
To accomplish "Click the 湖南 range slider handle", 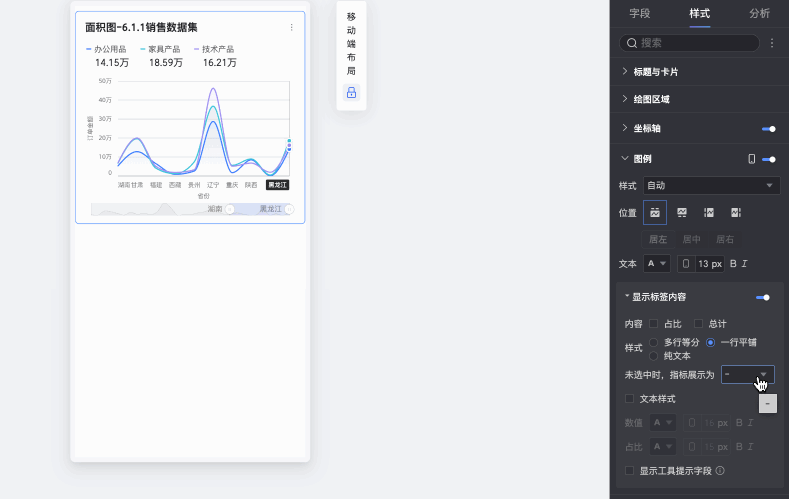I will (x=230, y=209).
